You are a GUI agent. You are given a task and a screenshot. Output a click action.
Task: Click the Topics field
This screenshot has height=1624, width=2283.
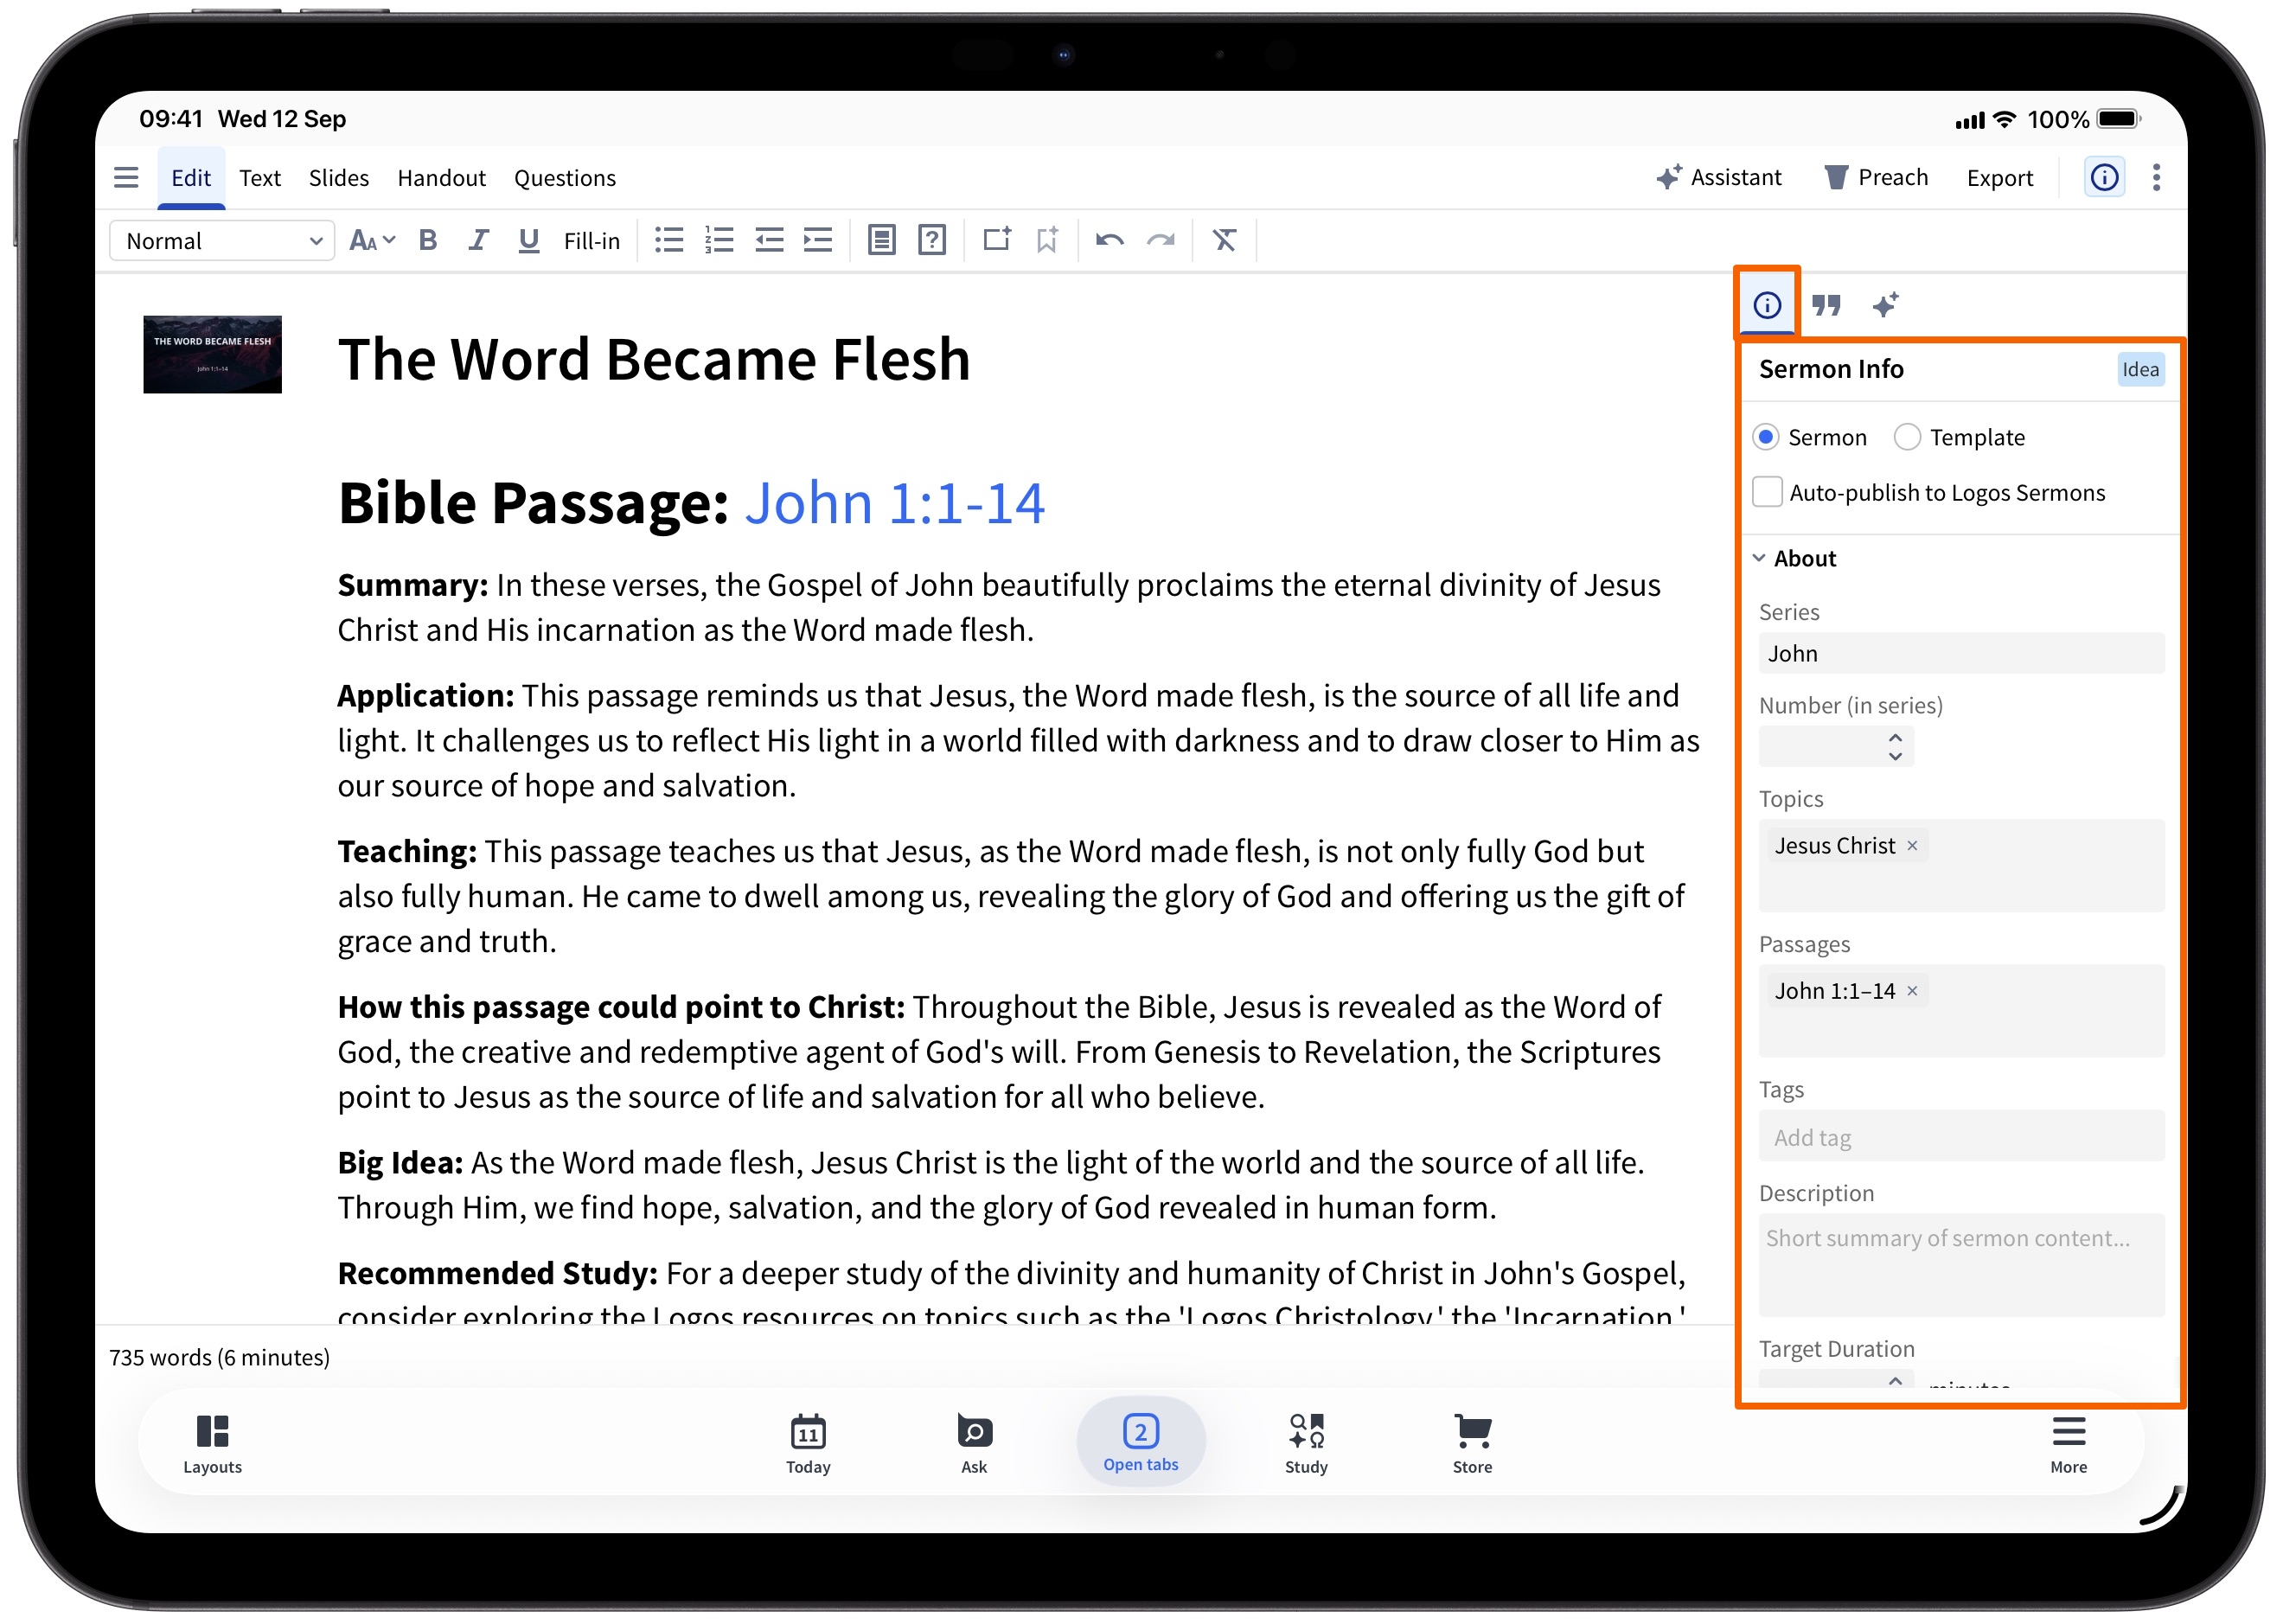click(1961, 867)
